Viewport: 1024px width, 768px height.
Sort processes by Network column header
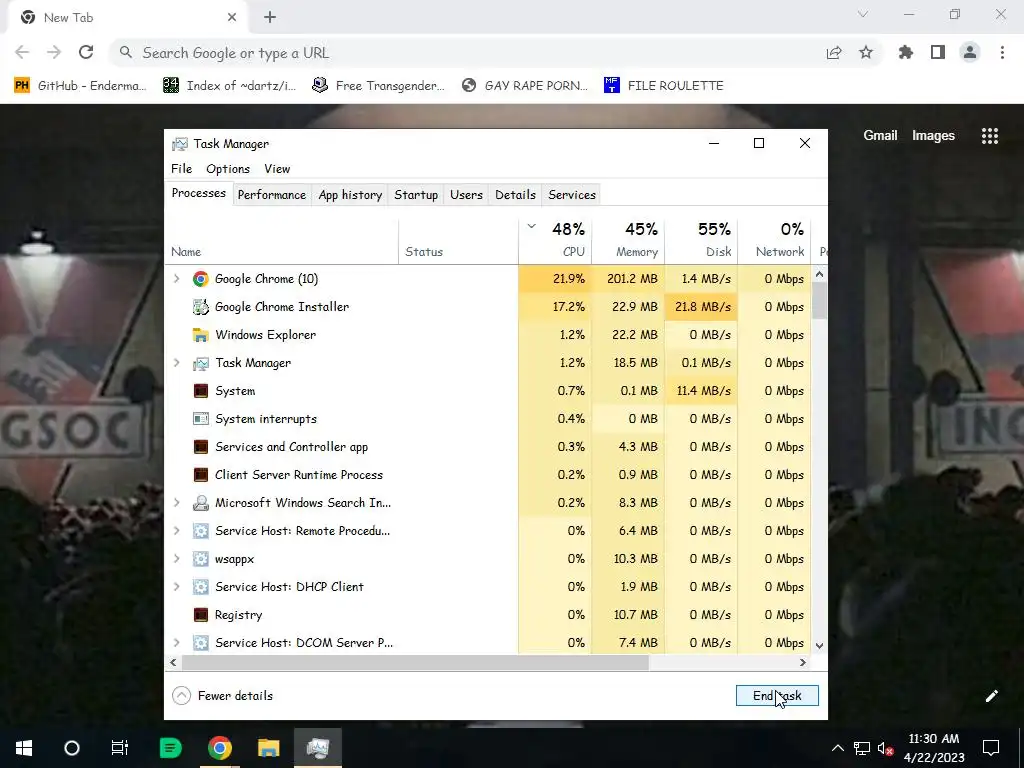pos(775,240)
